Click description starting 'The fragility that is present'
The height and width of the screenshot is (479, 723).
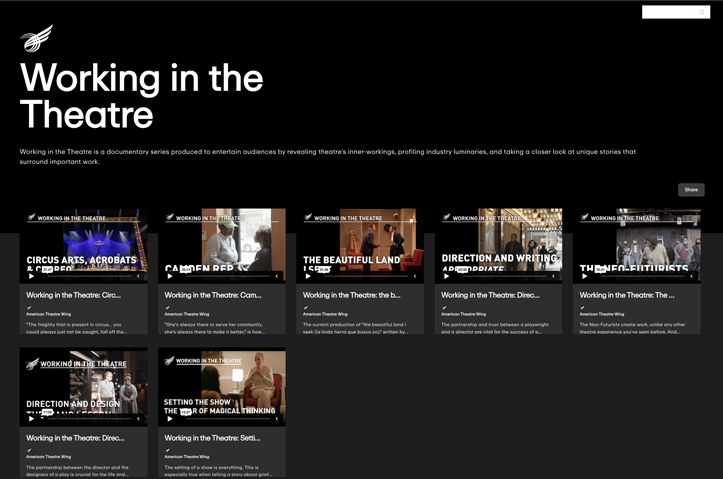(x=77, y=328)
